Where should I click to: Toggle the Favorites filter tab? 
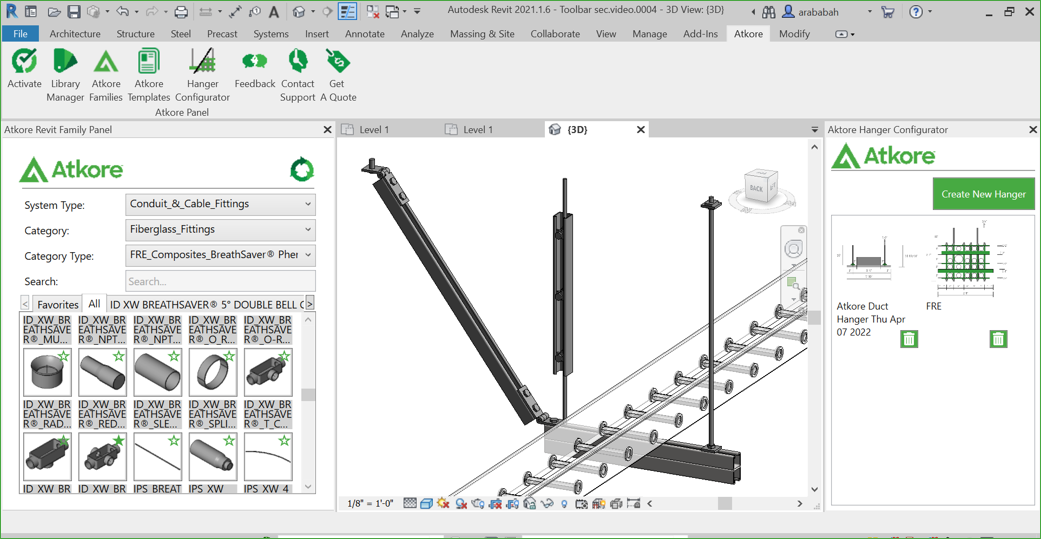coord(57,304)
